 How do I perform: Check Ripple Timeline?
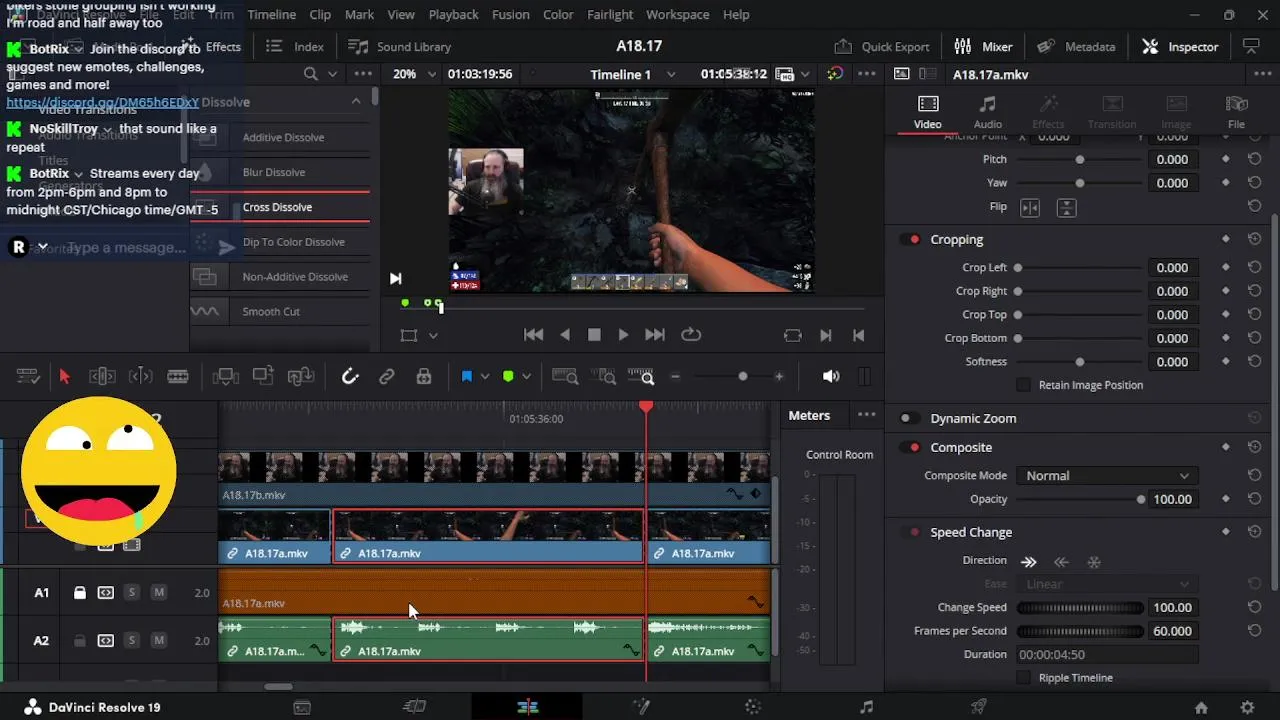click(1023, 678)
